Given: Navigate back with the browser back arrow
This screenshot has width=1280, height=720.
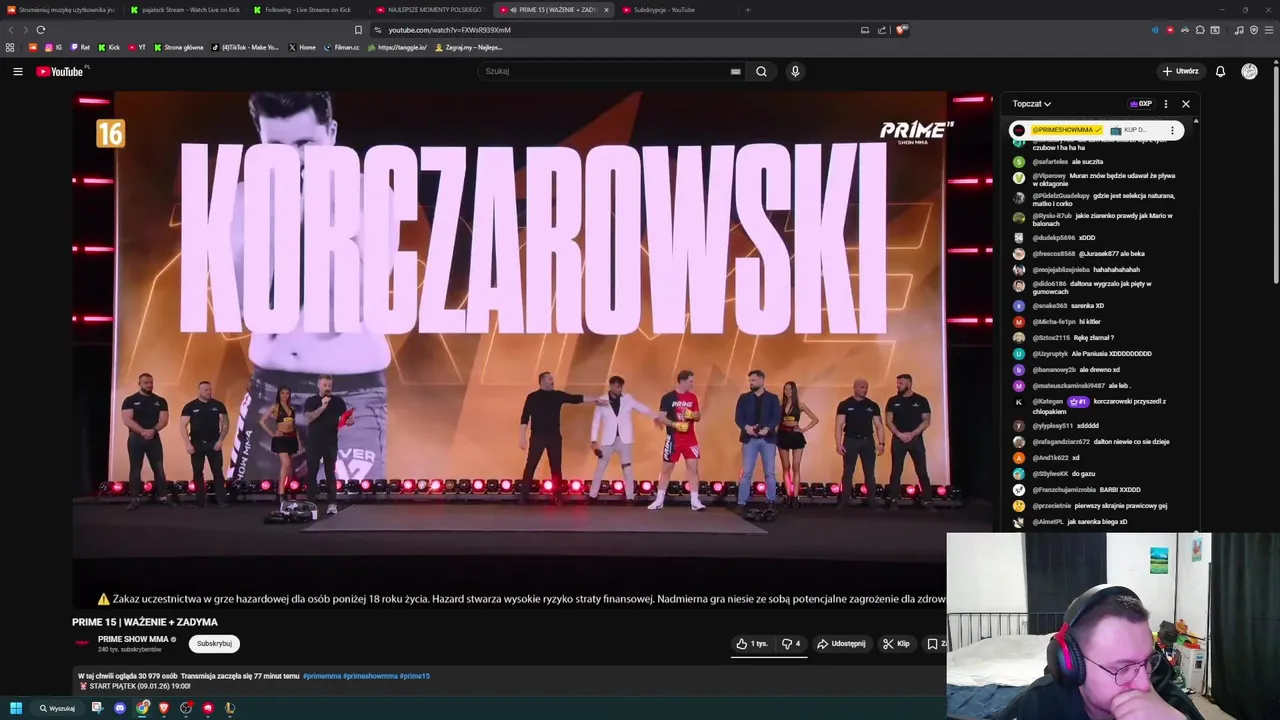Looking at the screenshot, I should [x=11, y=30].
